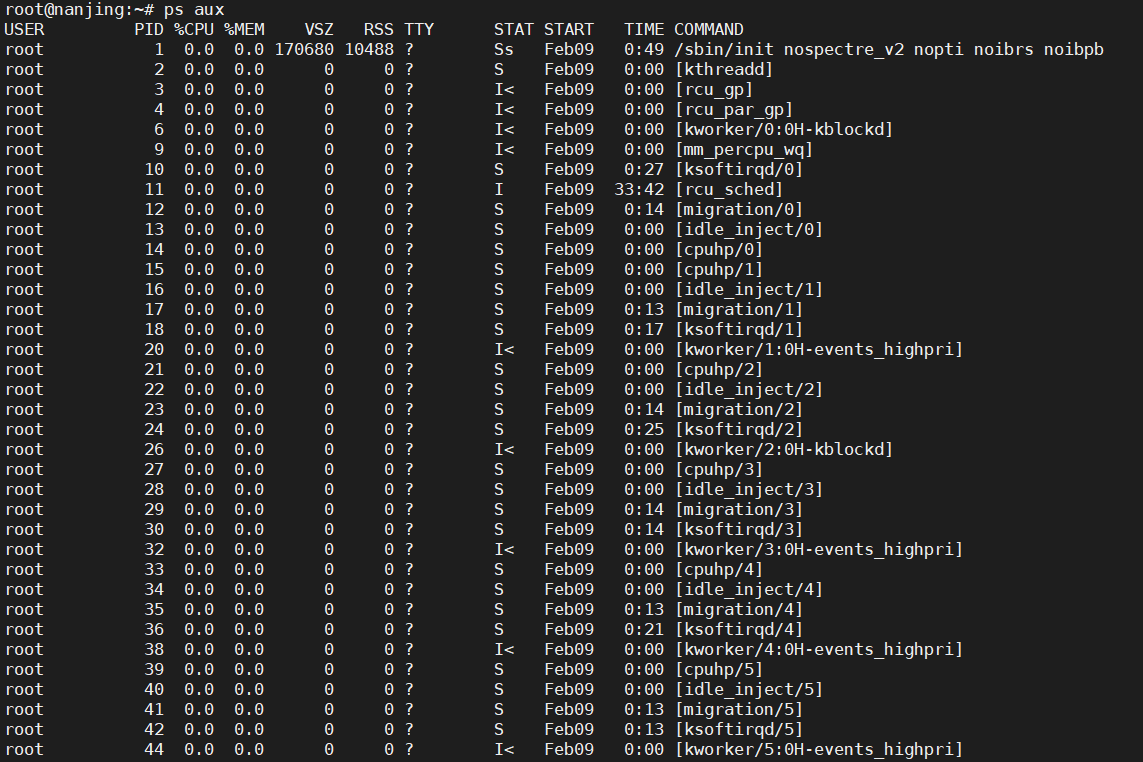Click the [rcu_sched] process entry
This screenshot has width=1143, height=762.
pos(729,189)
